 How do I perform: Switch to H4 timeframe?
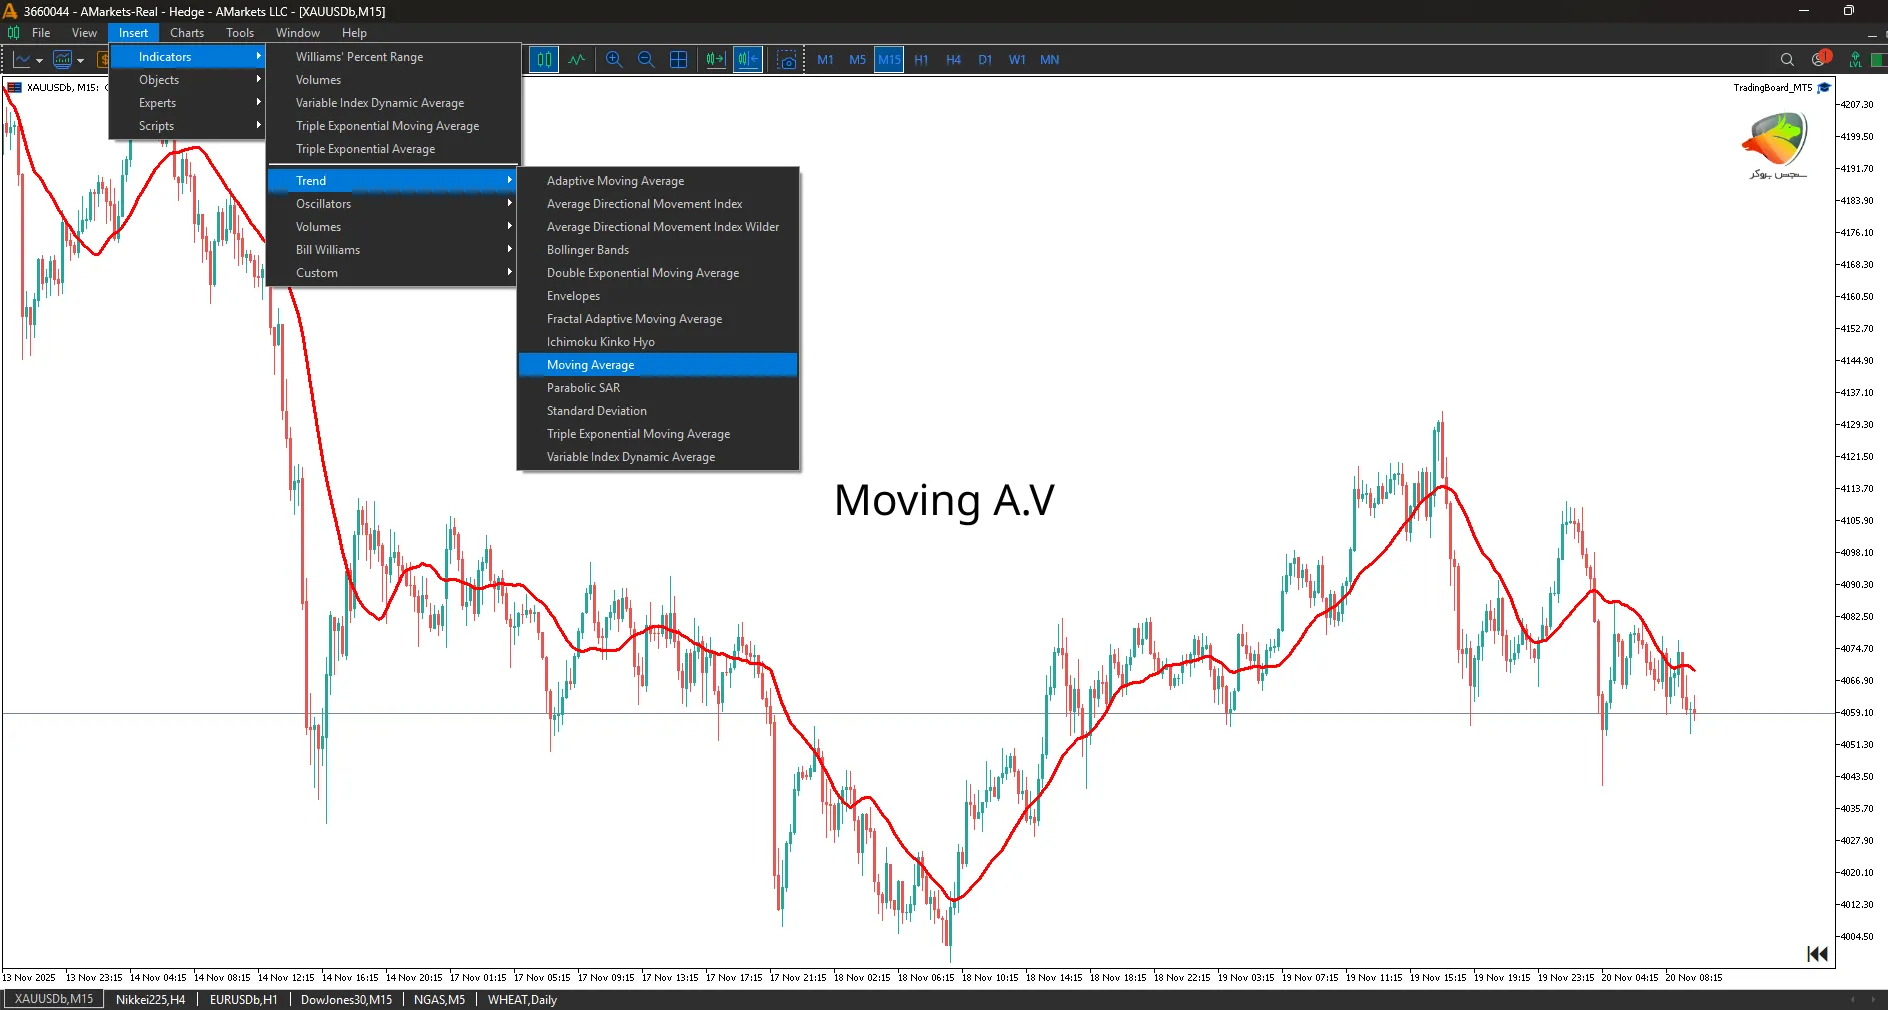(x=953, y=60)
